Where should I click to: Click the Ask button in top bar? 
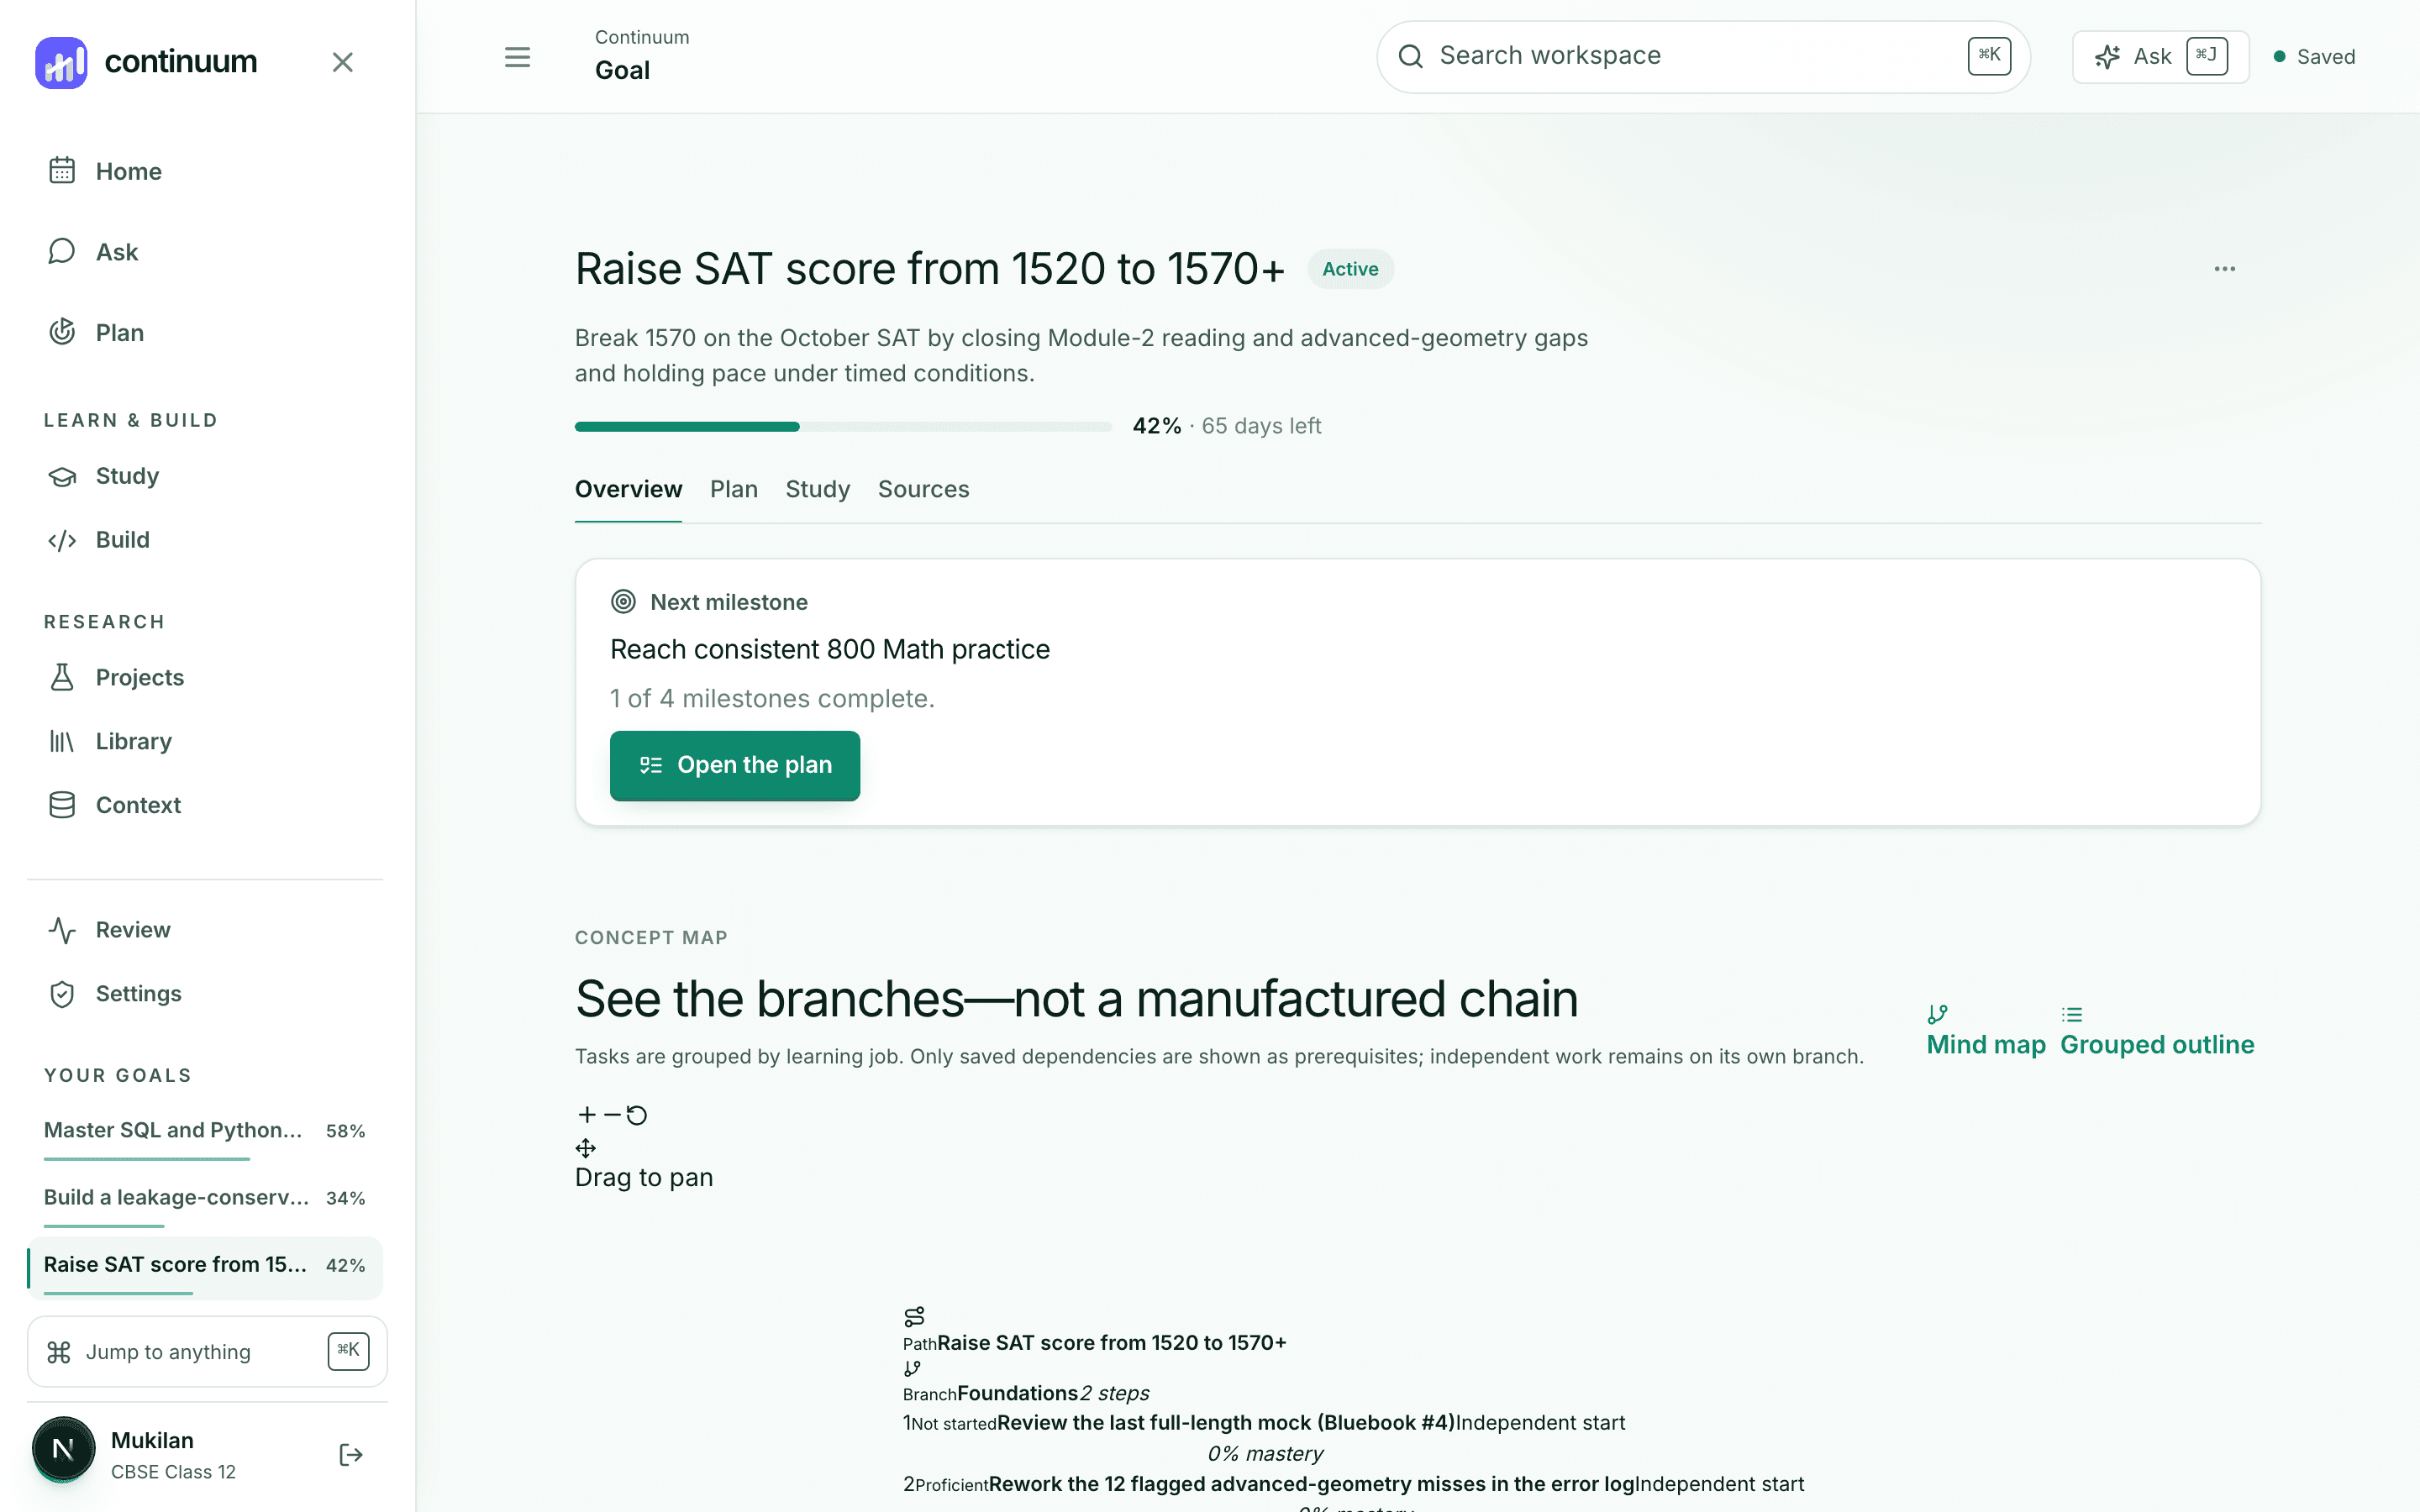click(2160, 57)
